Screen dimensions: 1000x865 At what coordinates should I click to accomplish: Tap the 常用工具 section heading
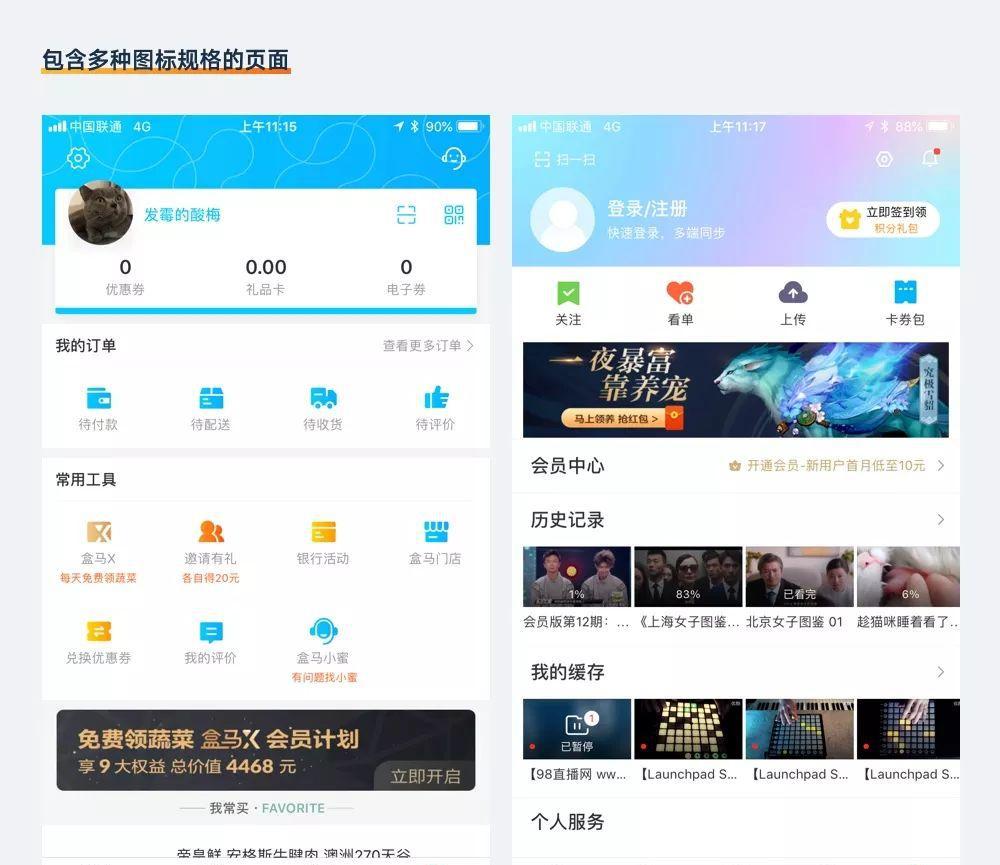click(x=85, y=480)
